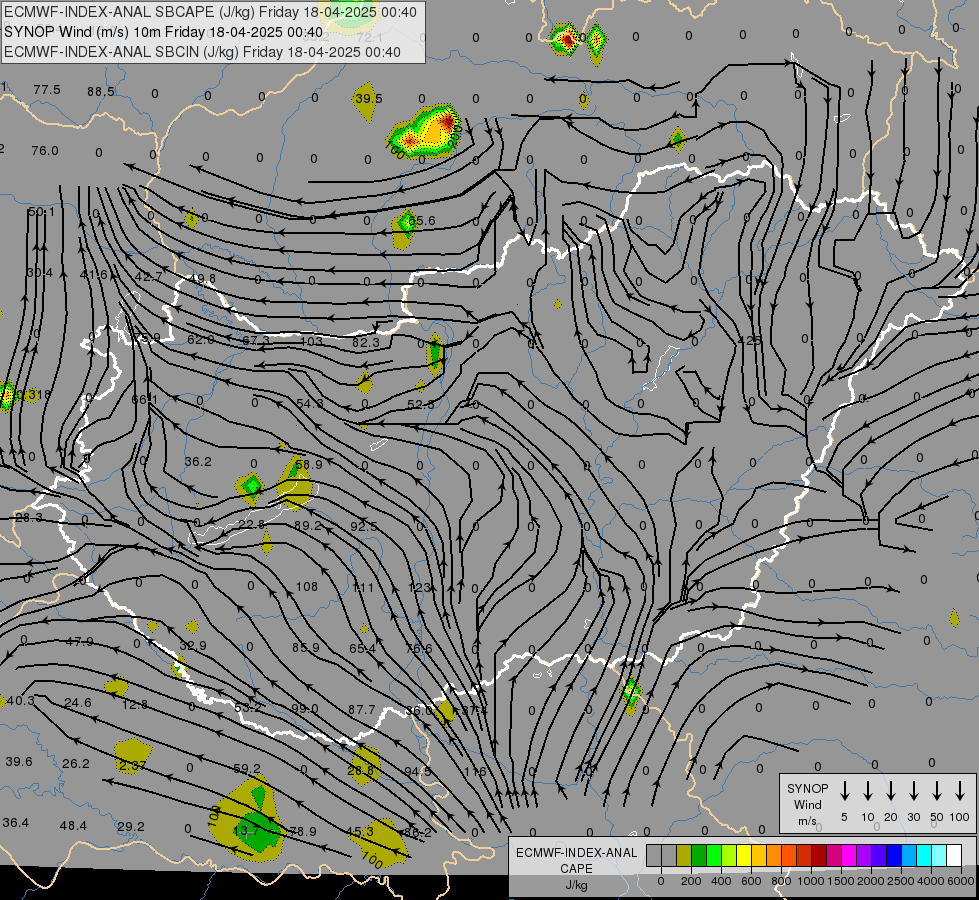Image resolution: width=979 pixels, height=900 pixels.
Task: Click the map value 89.2
Action: click(308, 526)
